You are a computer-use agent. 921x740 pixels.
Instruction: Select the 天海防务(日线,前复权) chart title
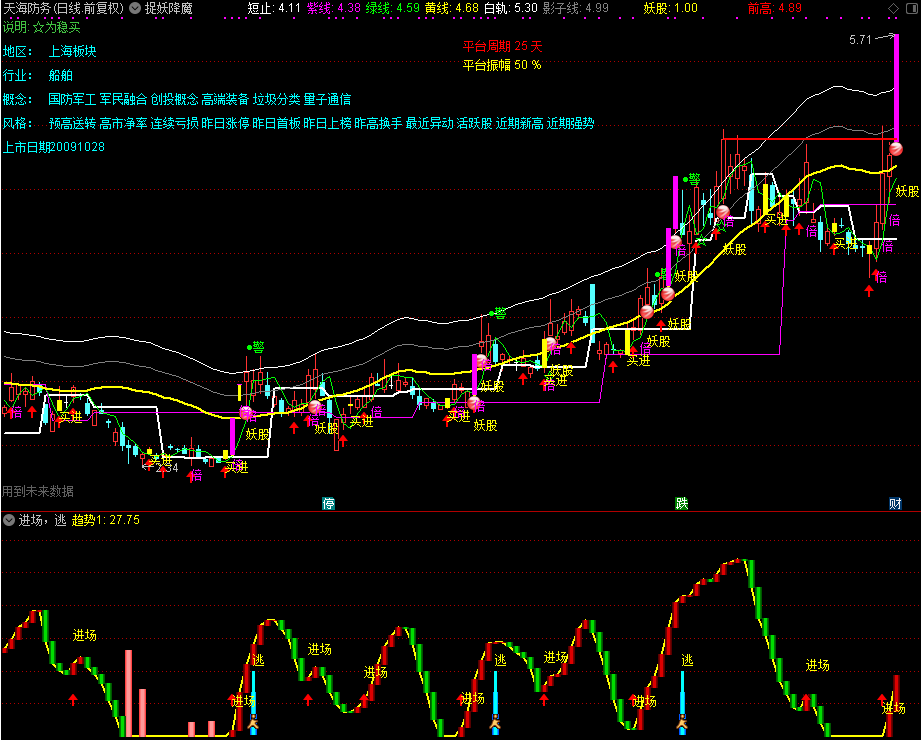point(63,8)
